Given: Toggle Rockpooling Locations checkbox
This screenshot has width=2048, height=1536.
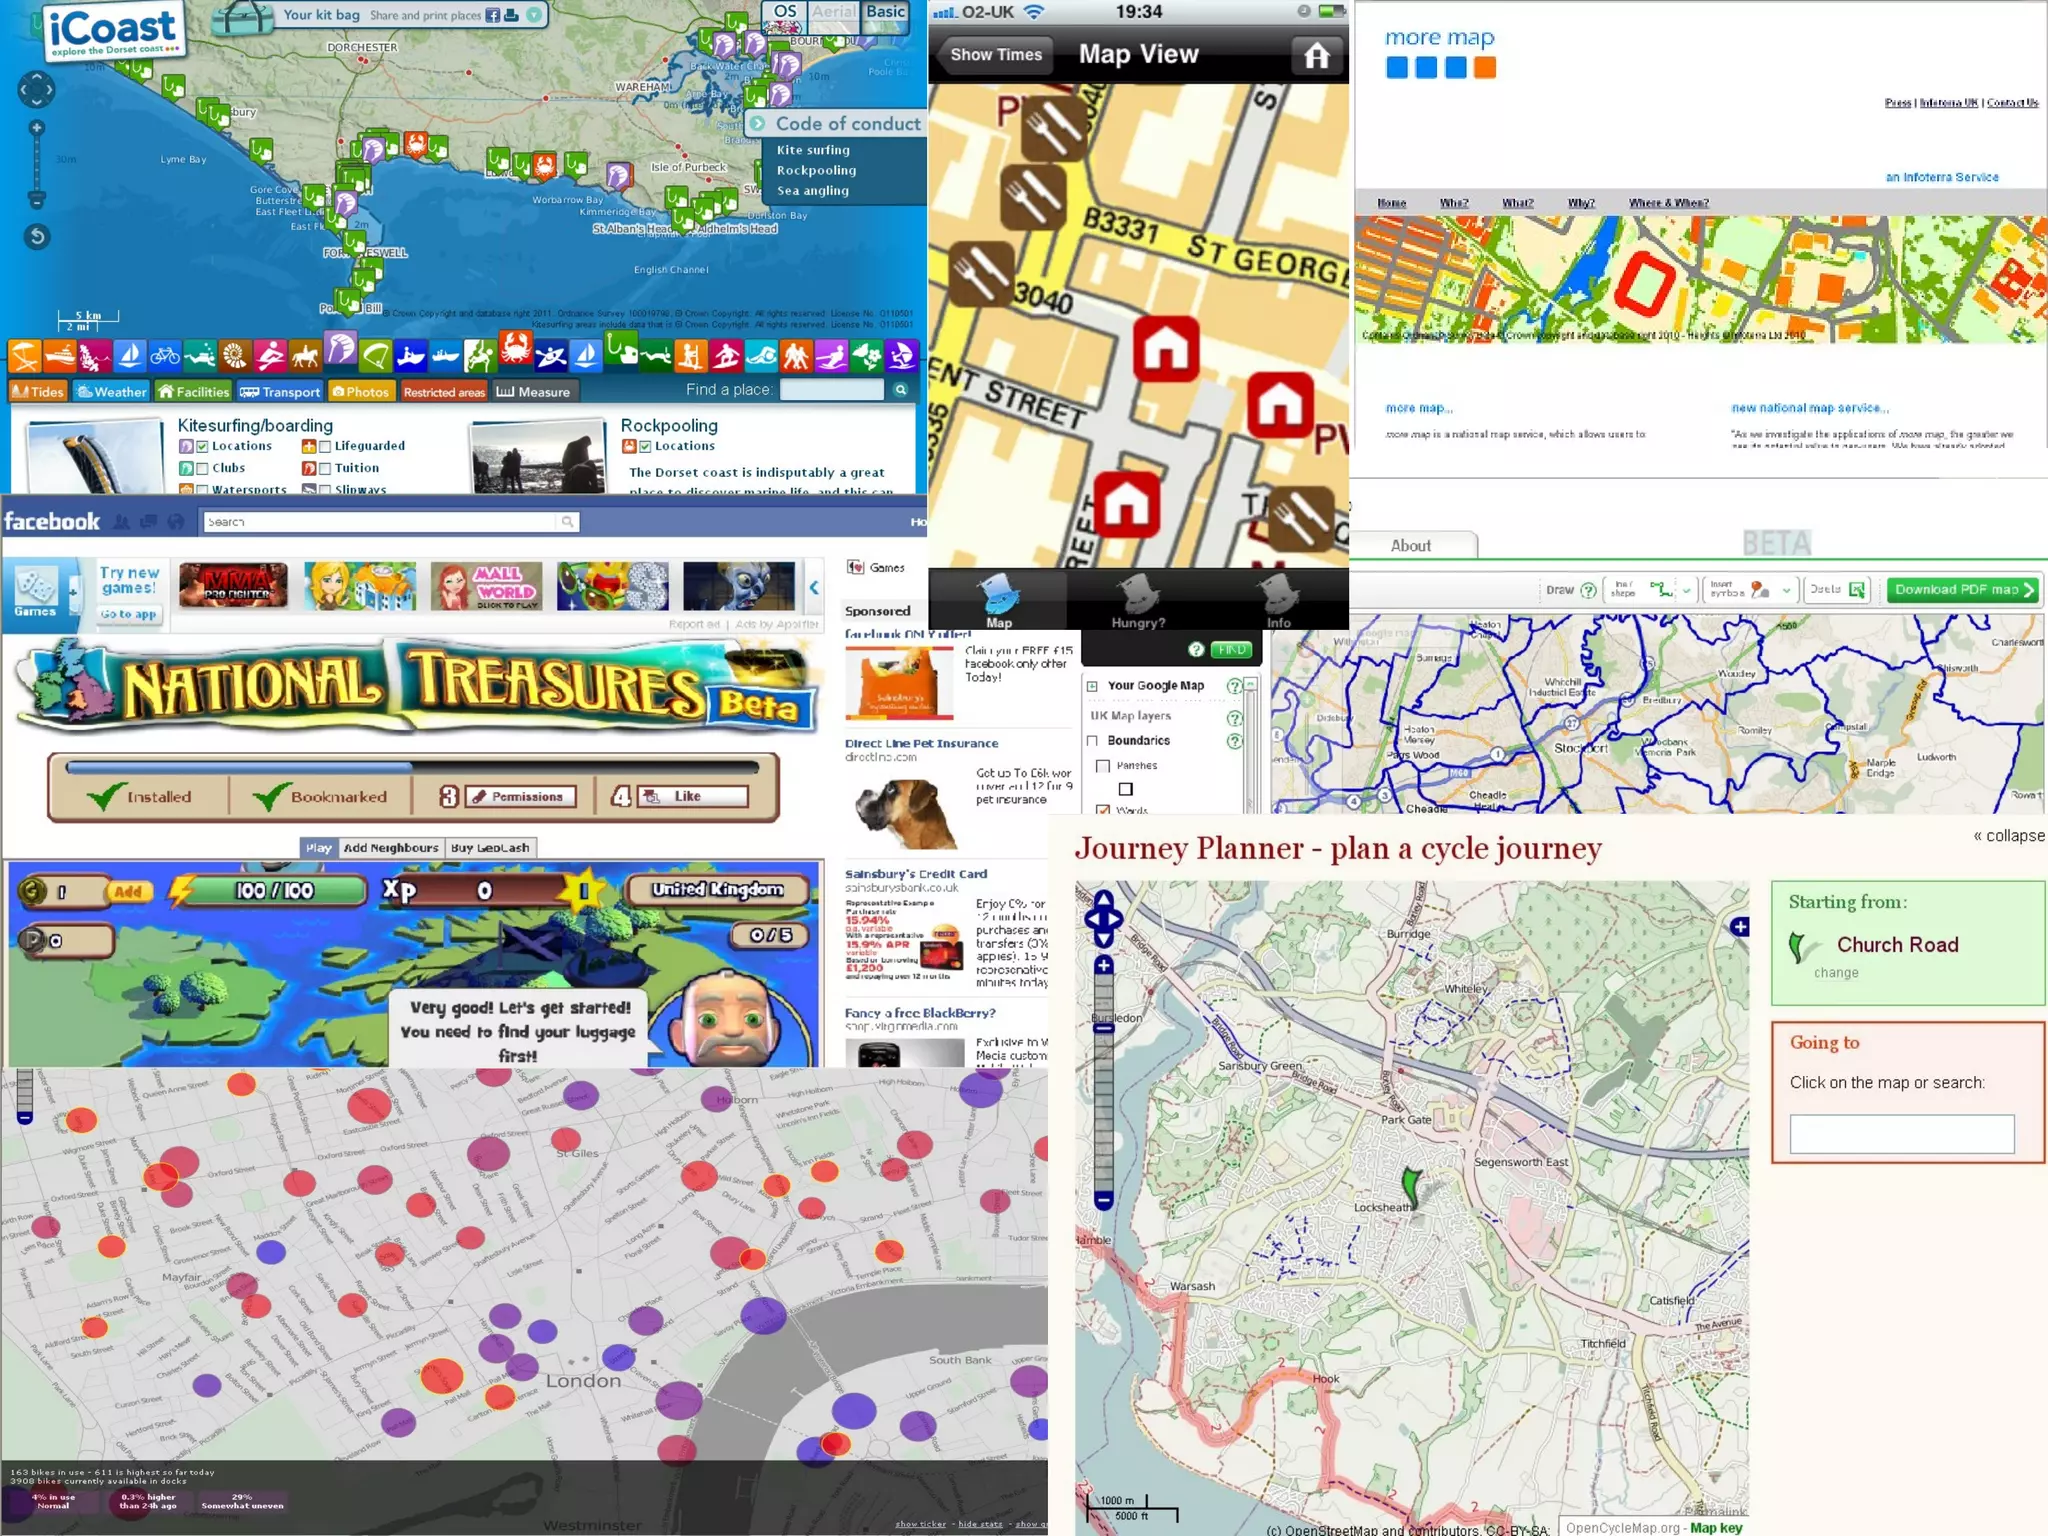Looking at the screenshot, I should [645, 447].
